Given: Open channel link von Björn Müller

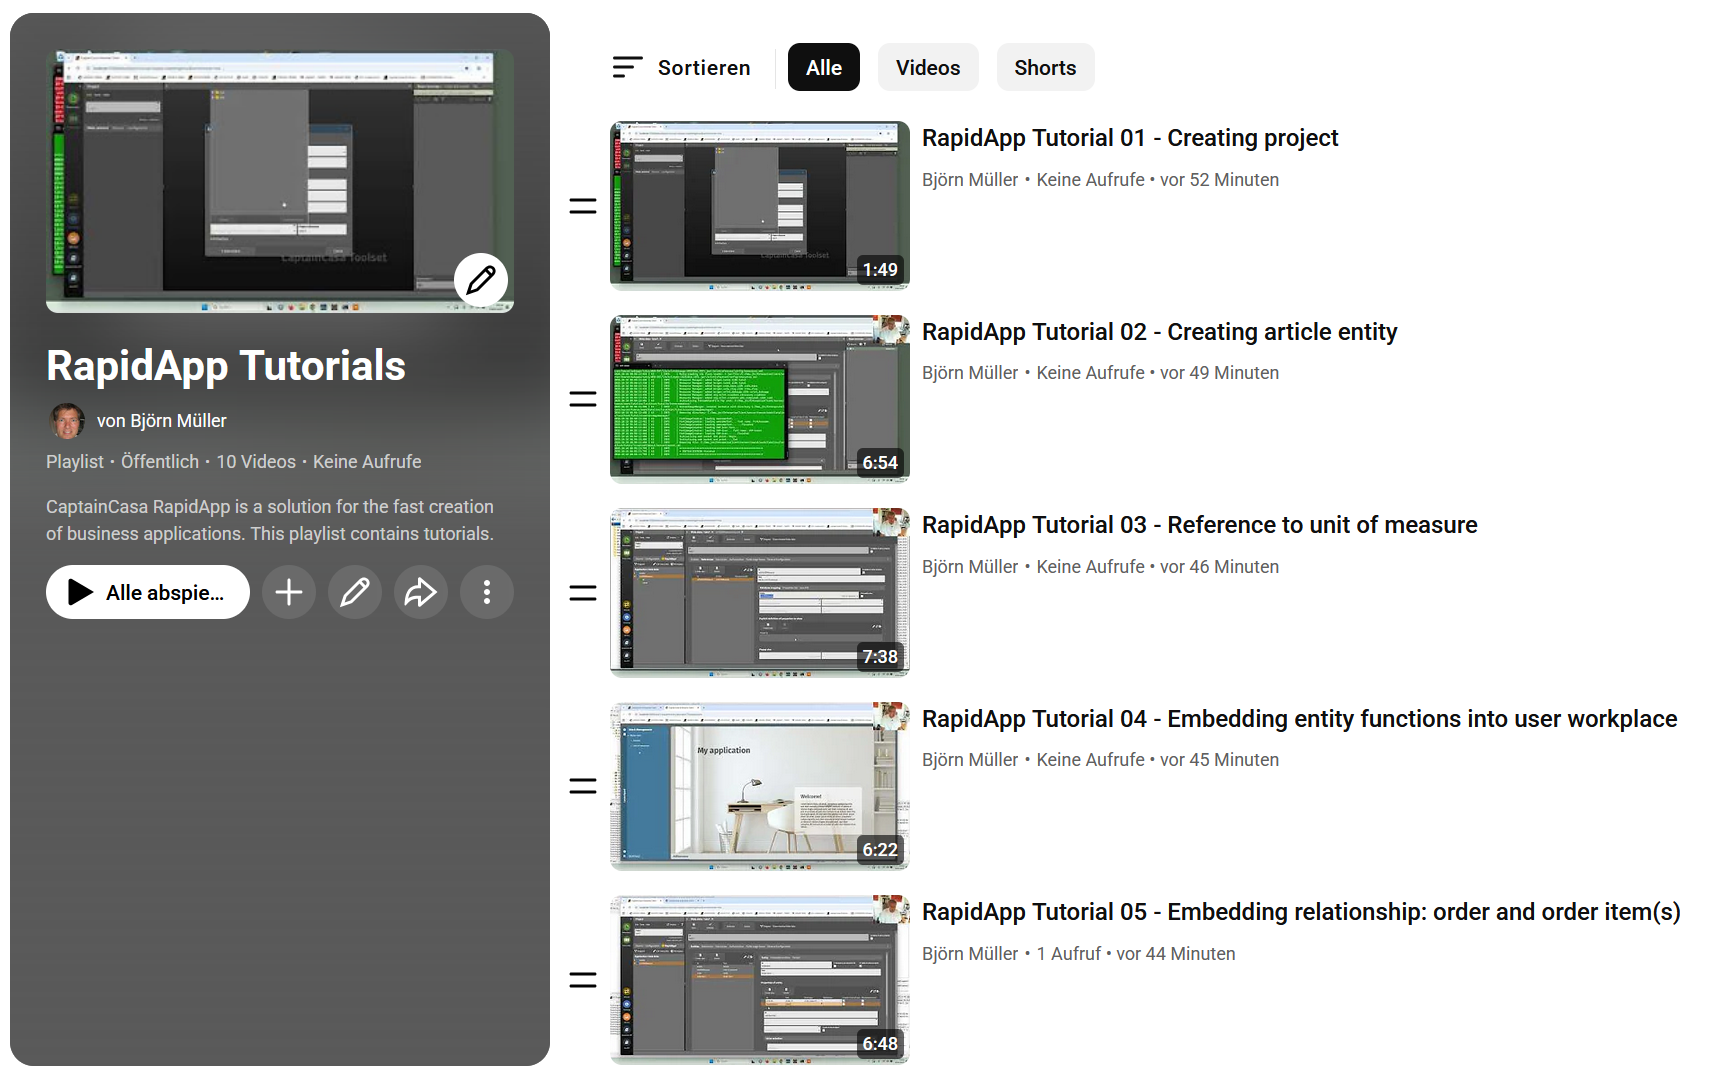Looking at the screenshot, I should pos(161,421).
